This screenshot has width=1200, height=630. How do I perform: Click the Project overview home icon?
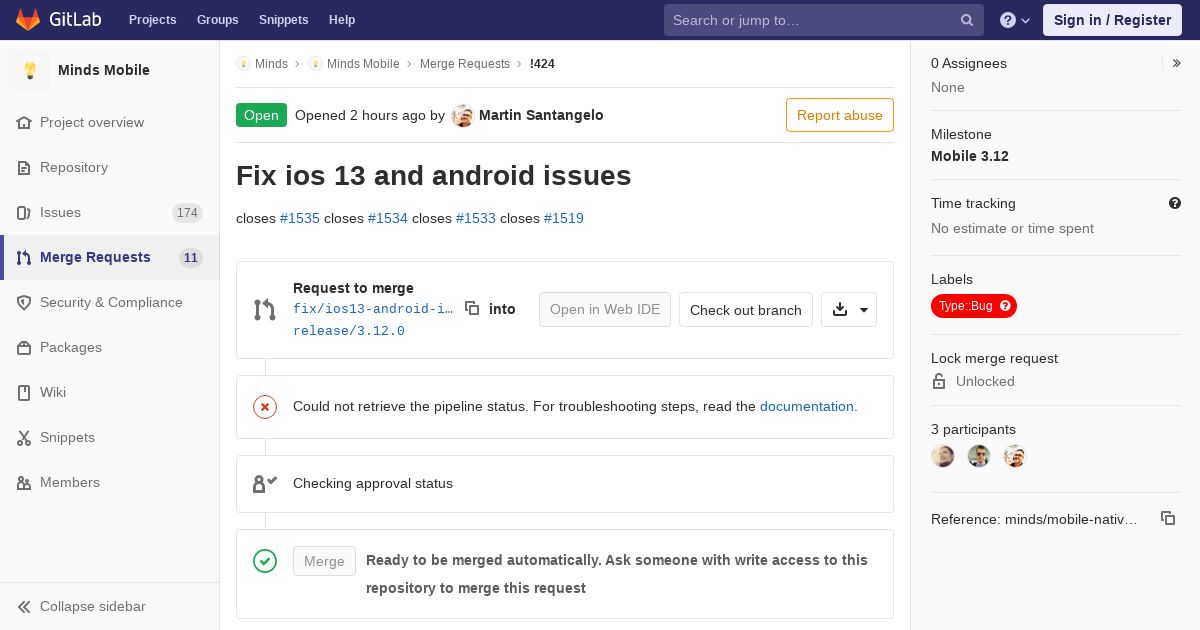point(24,122)
